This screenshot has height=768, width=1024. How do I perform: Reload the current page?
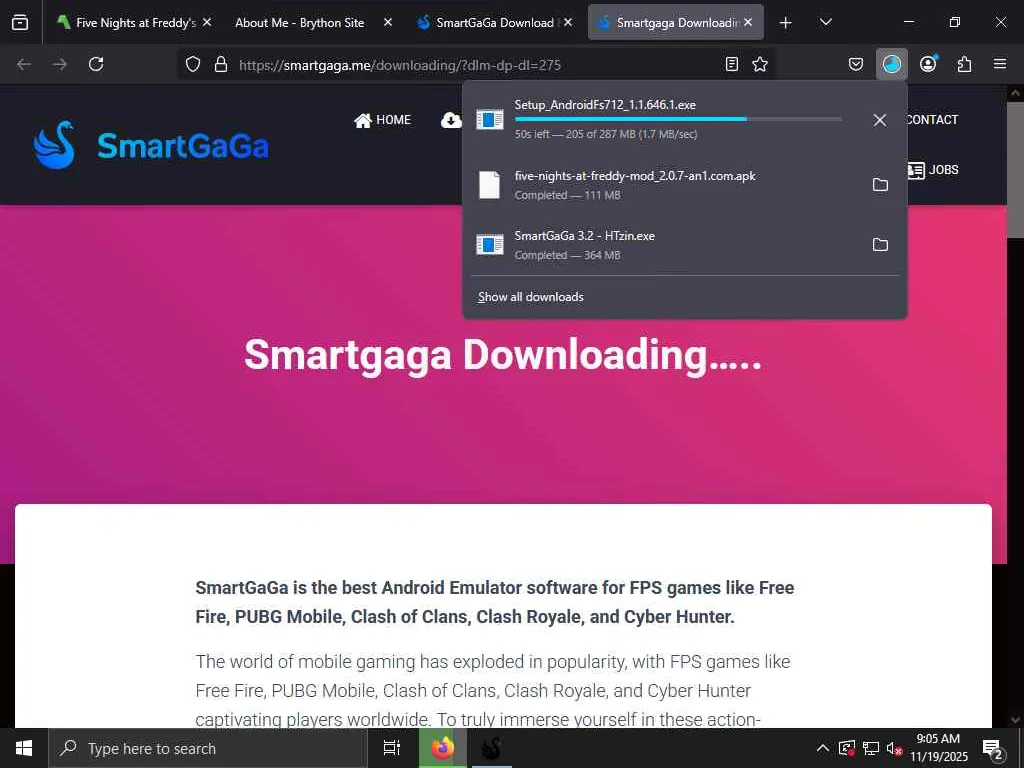96,64
